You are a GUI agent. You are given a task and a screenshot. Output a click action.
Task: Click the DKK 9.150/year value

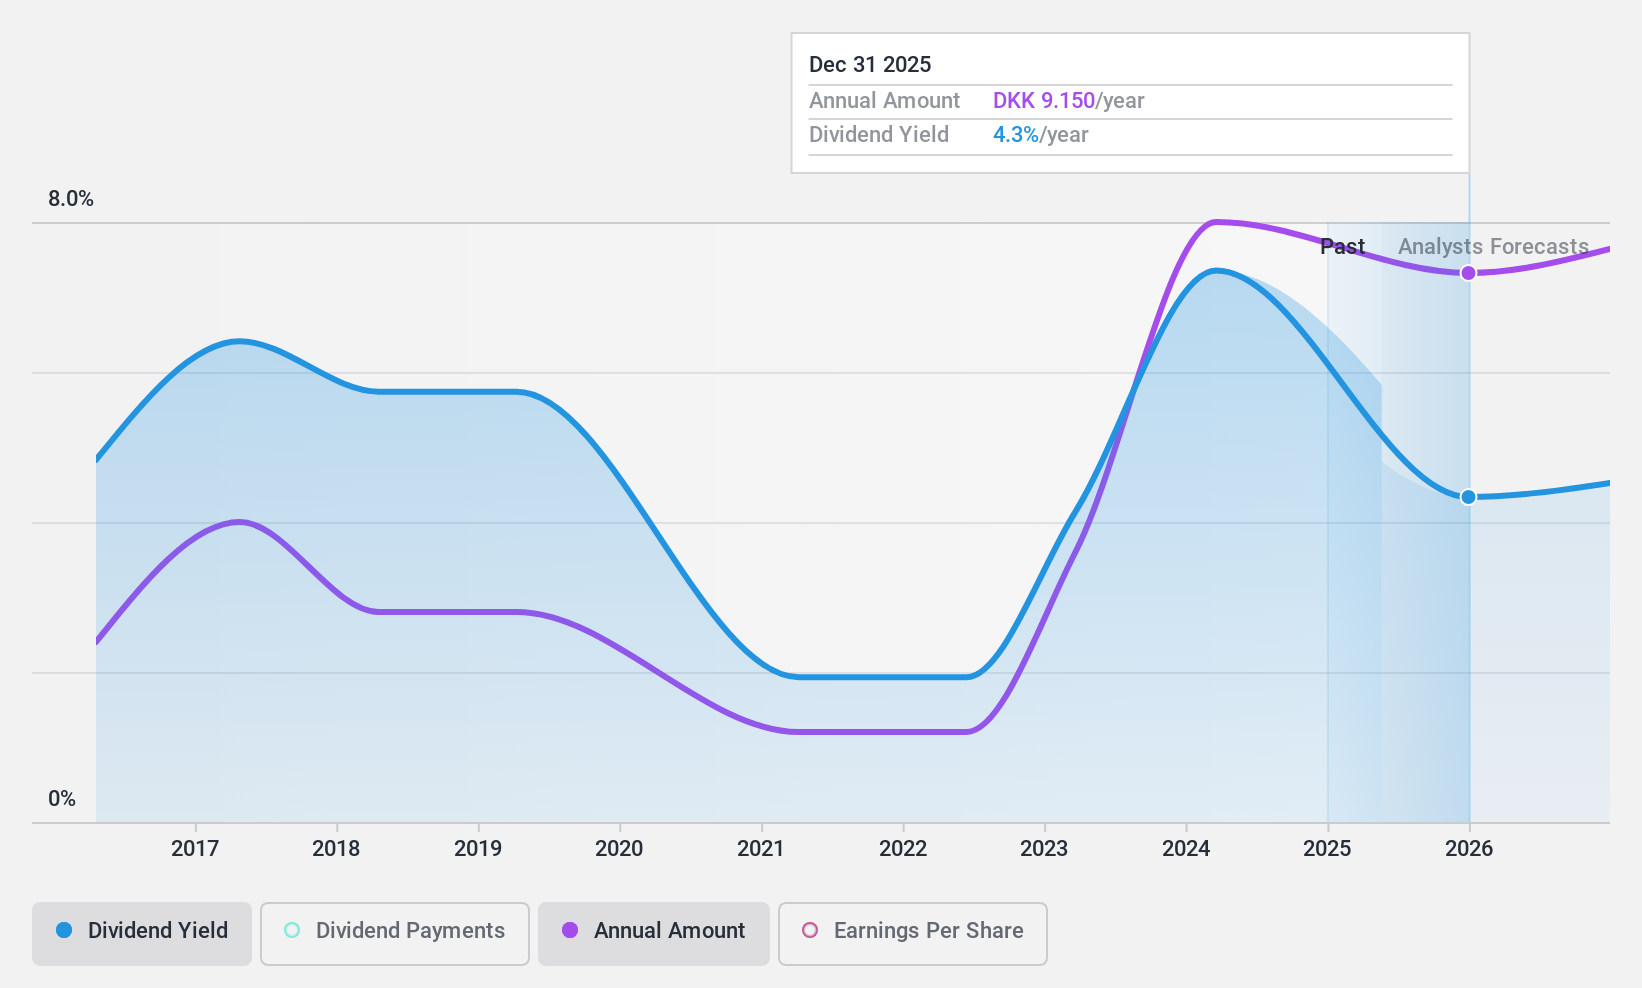pos(1068,101)
